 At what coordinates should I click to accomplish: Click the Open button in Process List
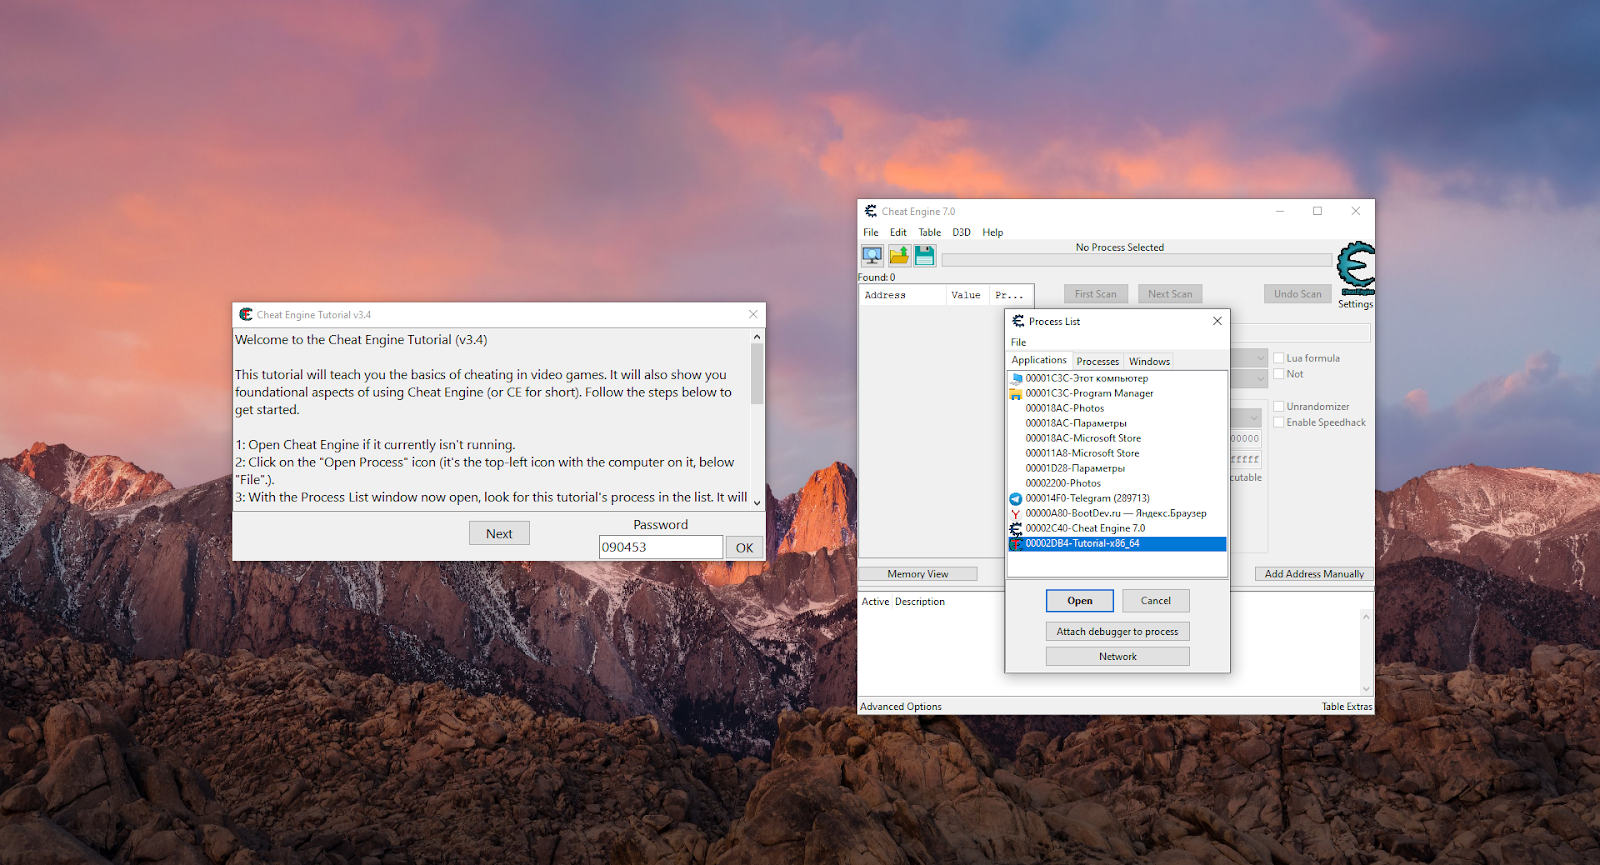pos(1080,601)
